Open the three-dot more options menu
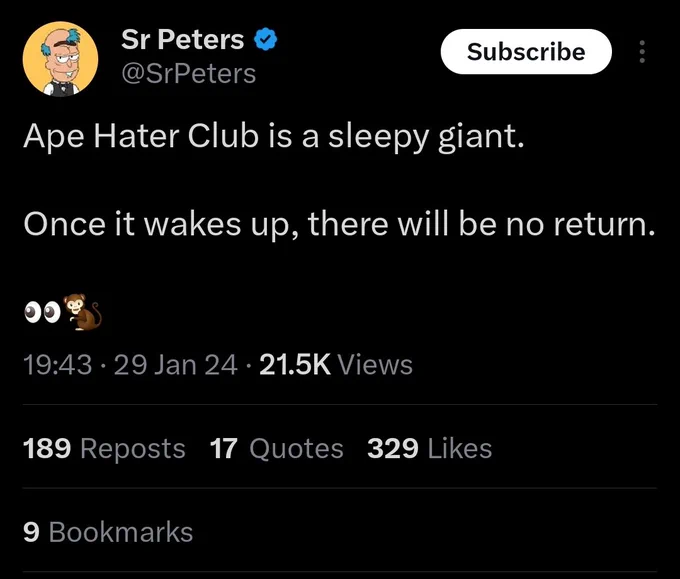The image size is (680, 579). 642,52
